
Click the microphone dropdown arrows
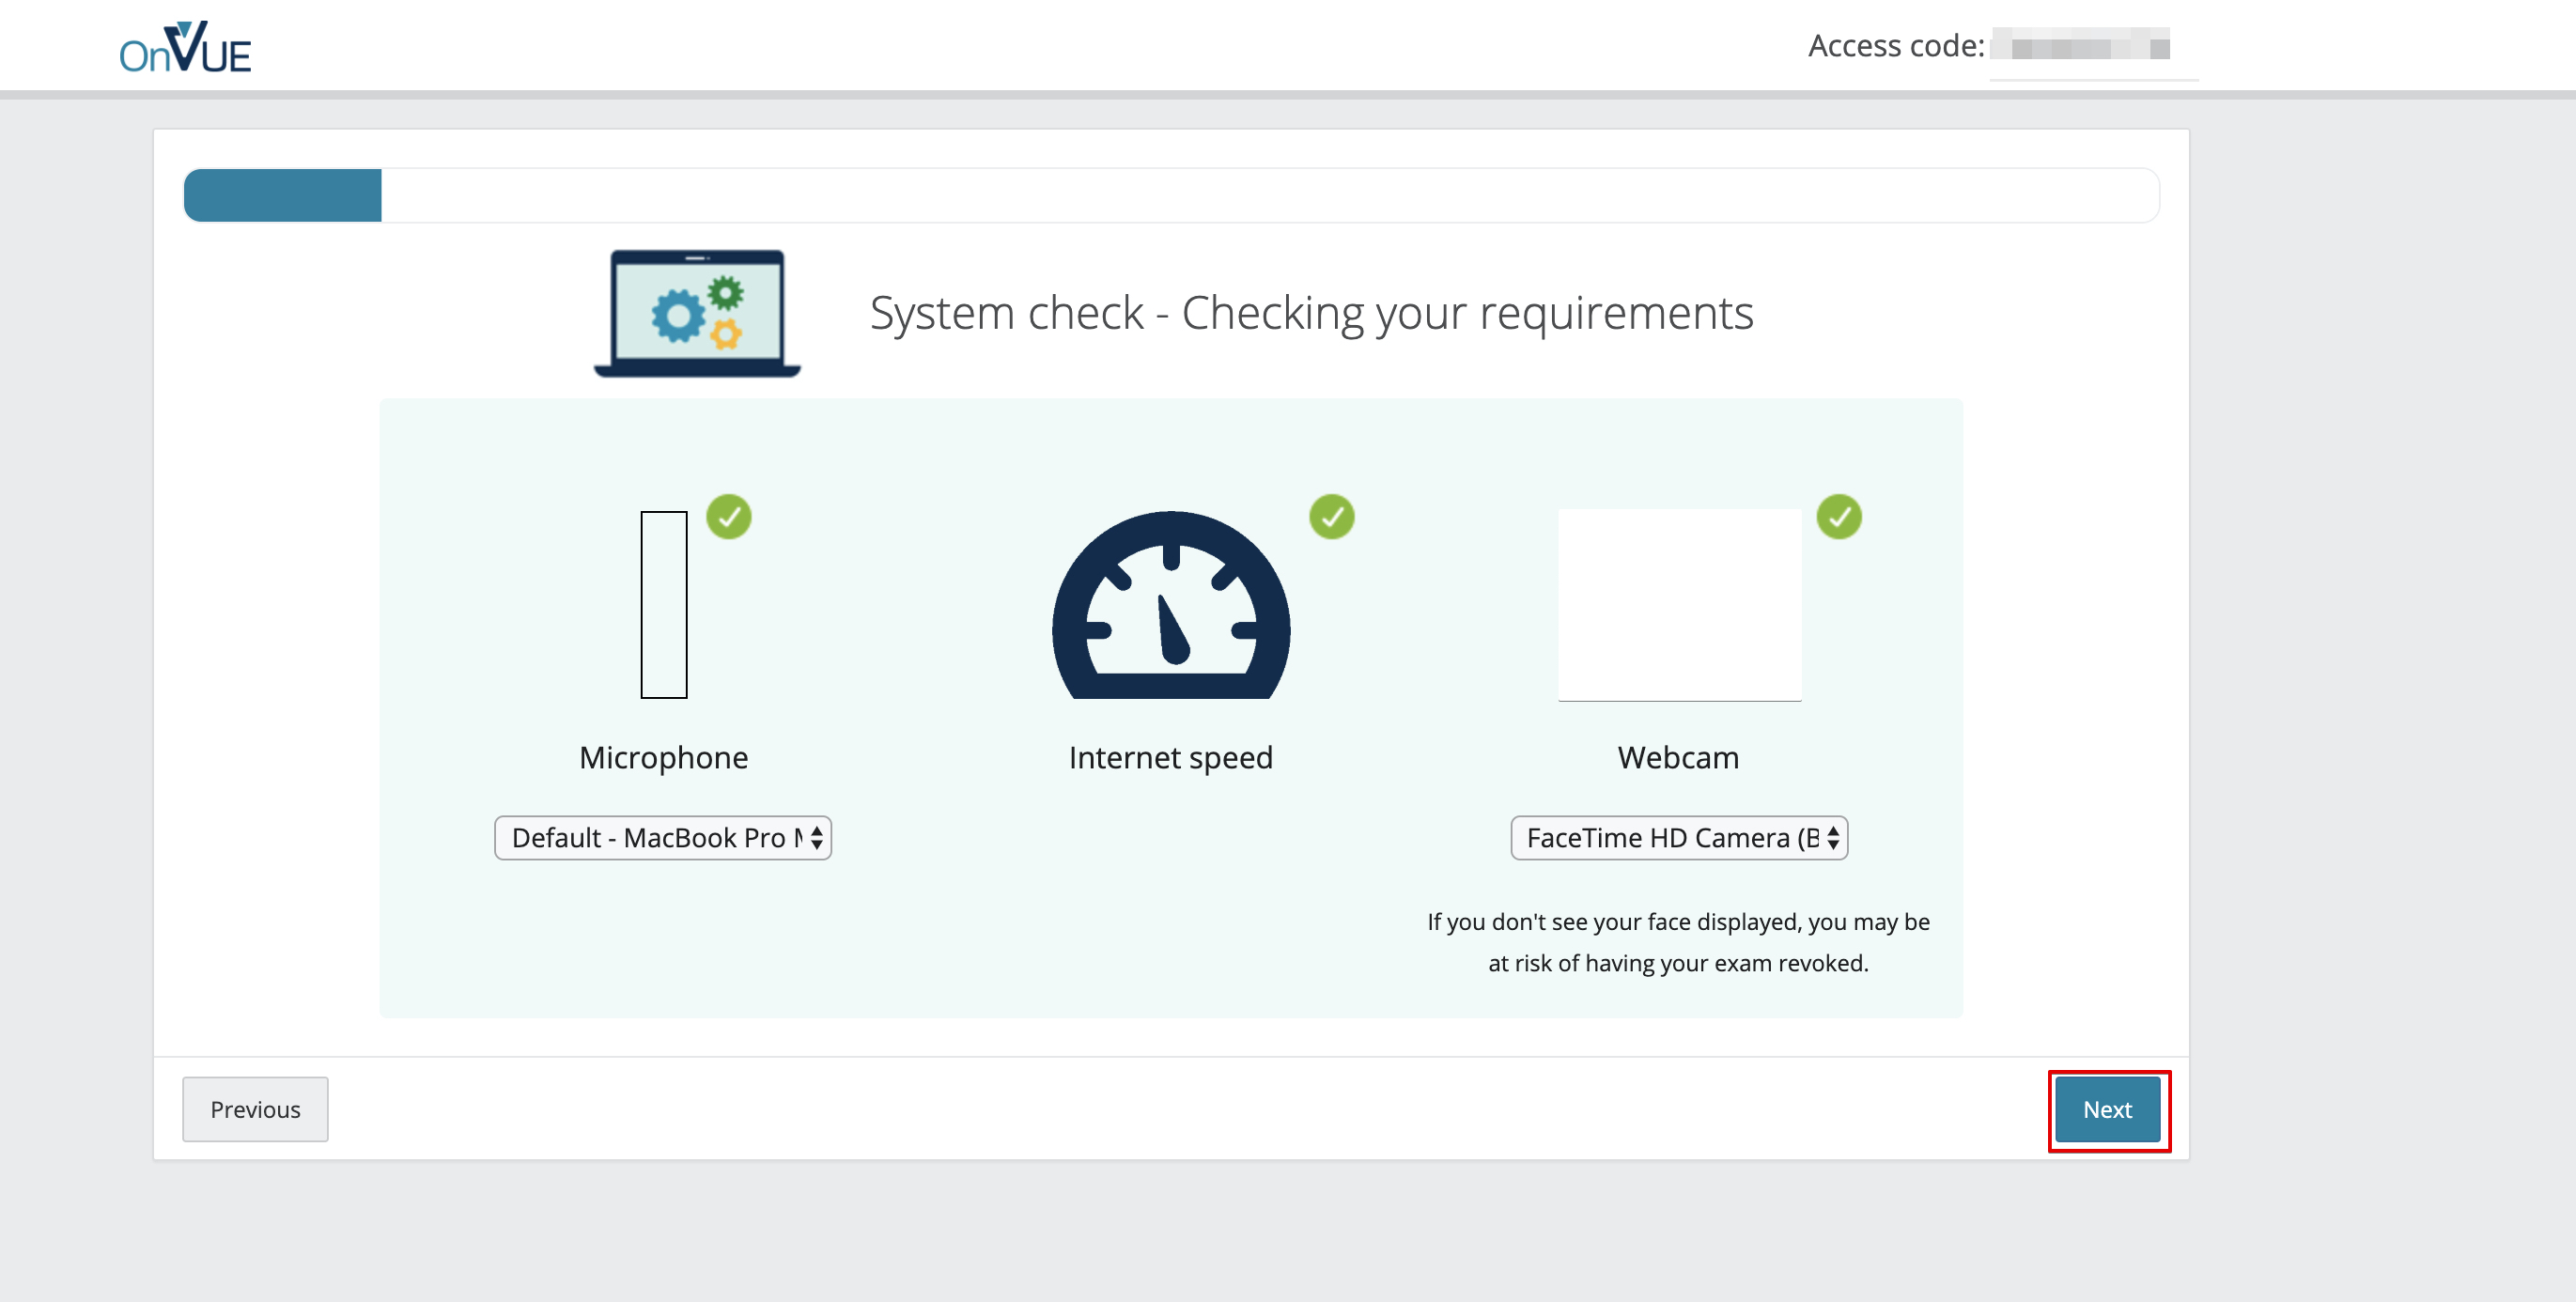pyautogui.click(x=817, y=838)
